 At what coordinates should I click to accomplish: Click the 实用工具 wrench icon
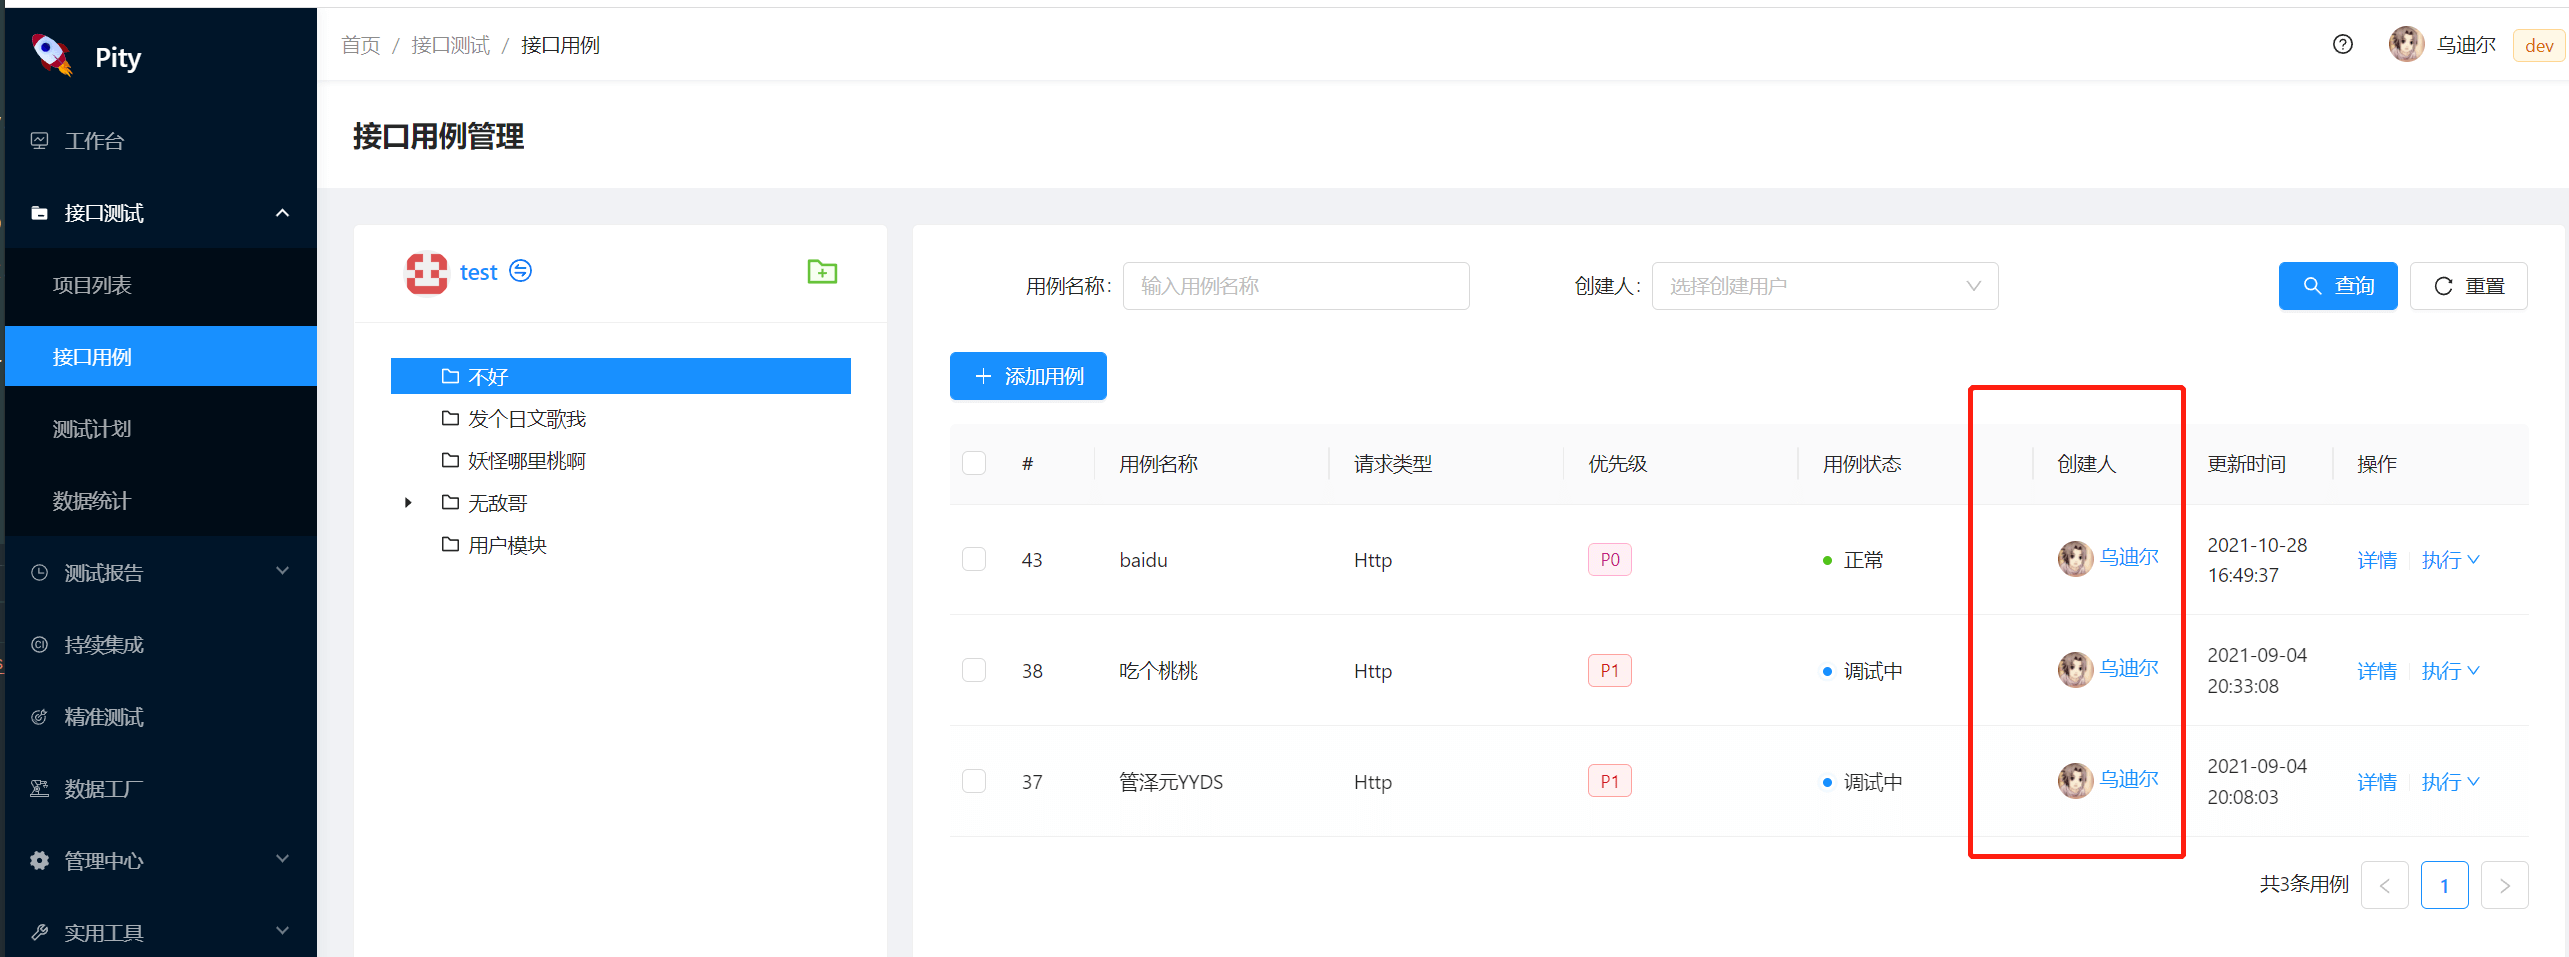(x=40, y=933)
